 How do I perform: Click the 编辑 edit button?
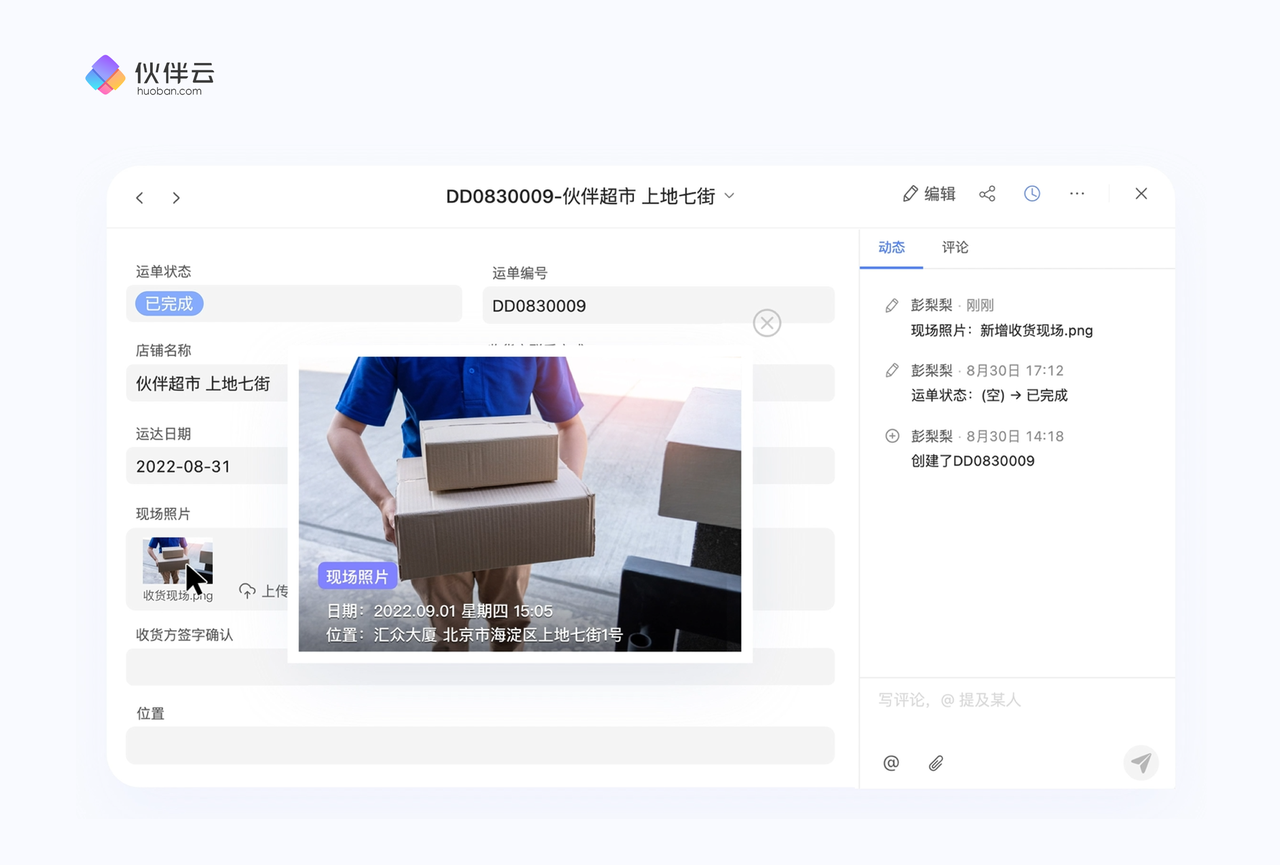coord(929,194)
